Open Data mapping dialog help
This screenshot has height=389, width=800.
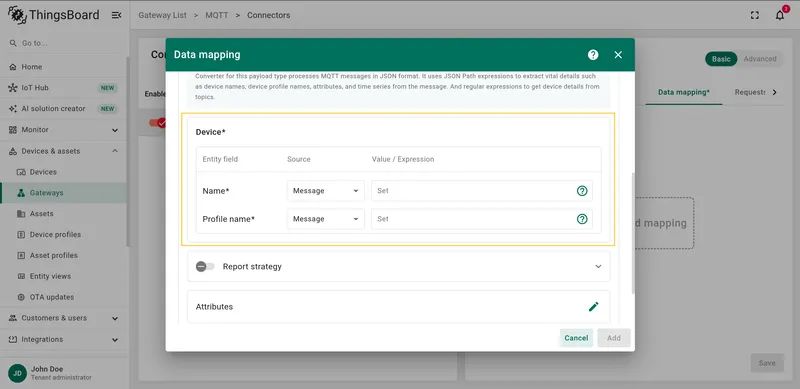[x=593, y=55]
